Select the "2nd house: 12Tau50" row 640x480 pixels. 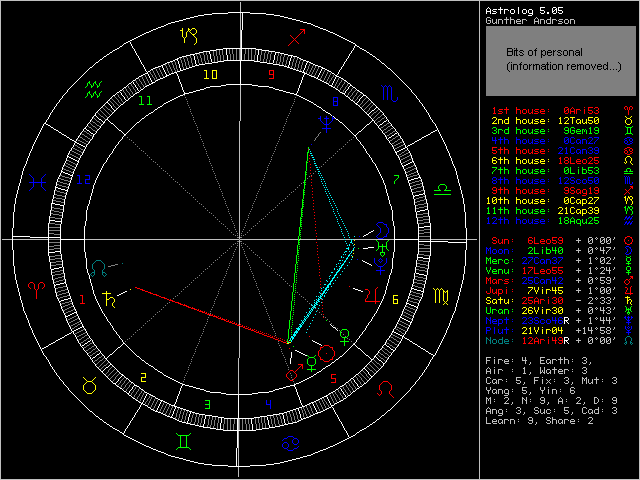coord(562,121)
